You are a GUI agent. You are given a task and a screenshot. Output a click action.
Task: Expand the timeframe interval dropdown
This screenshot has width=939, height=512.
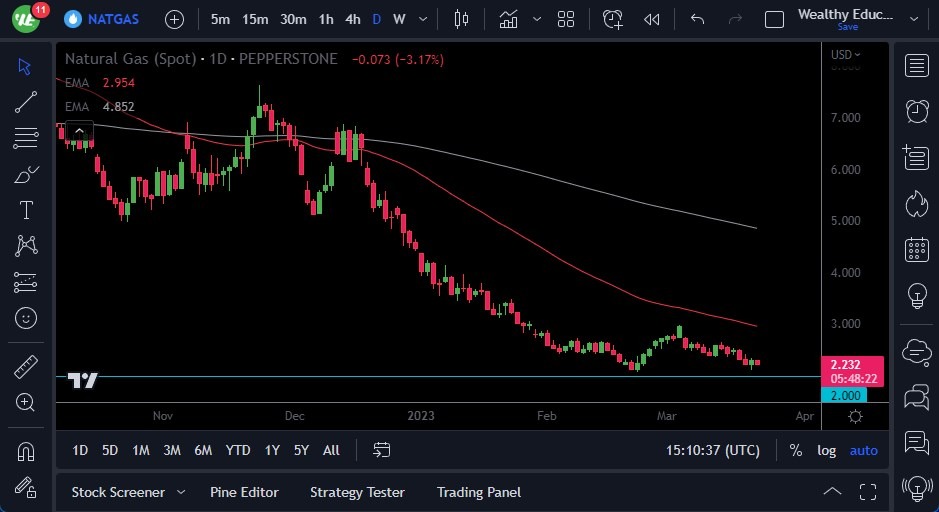[423, 19]
